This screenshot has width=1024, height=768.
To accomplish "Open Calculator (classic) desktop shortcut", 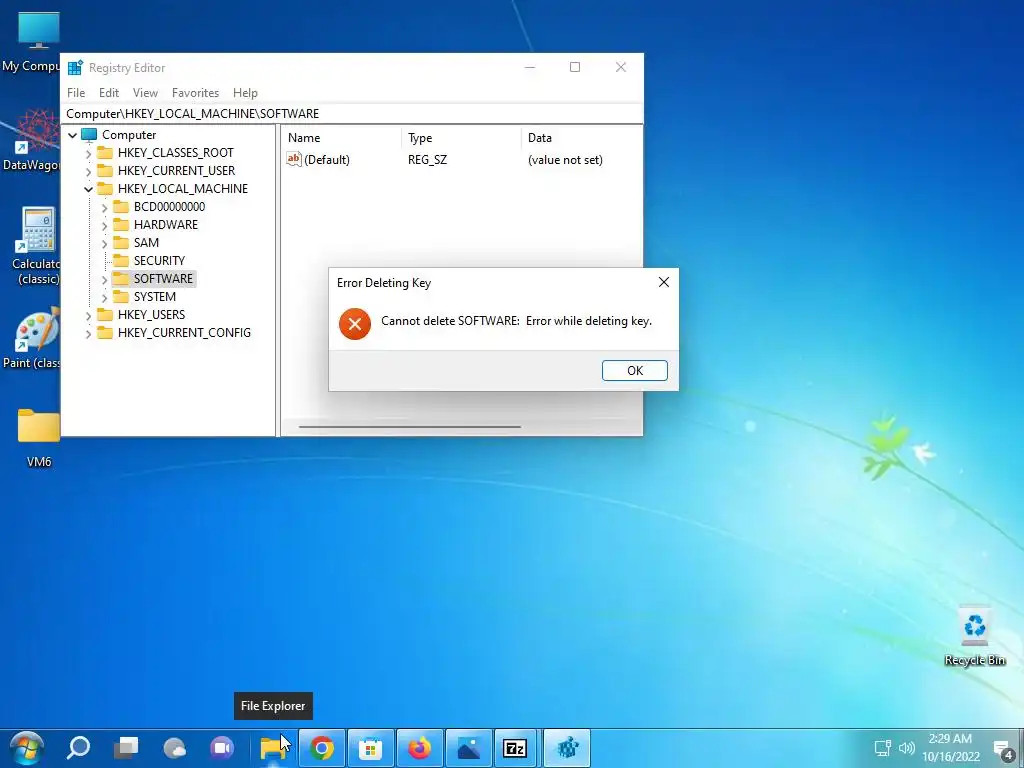I will pos(37,246).
